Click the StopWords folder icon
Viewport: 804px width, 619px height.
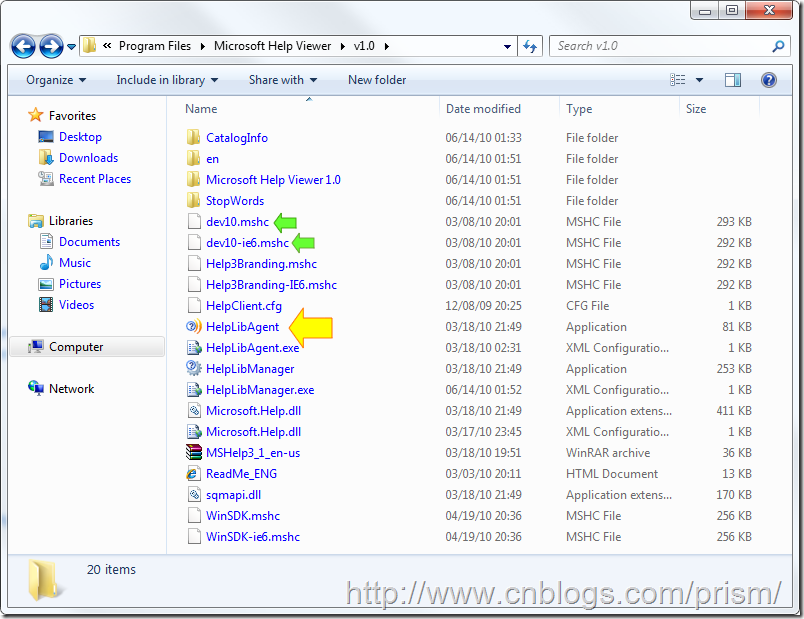193,200
